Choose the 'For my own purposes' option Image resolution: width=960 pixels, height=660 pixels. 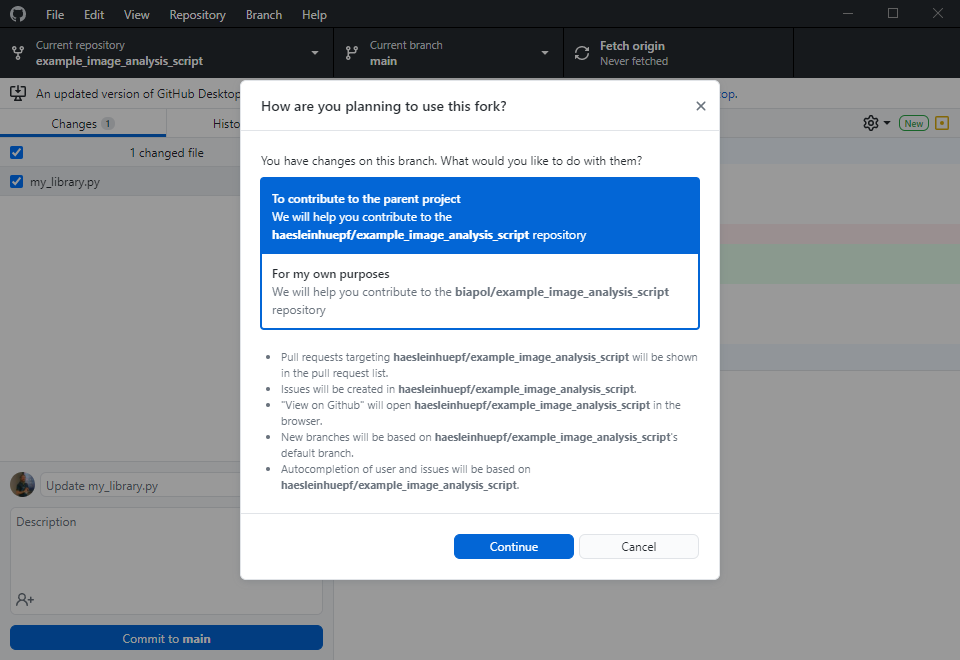pyautogui.click(x=479, y=291)
